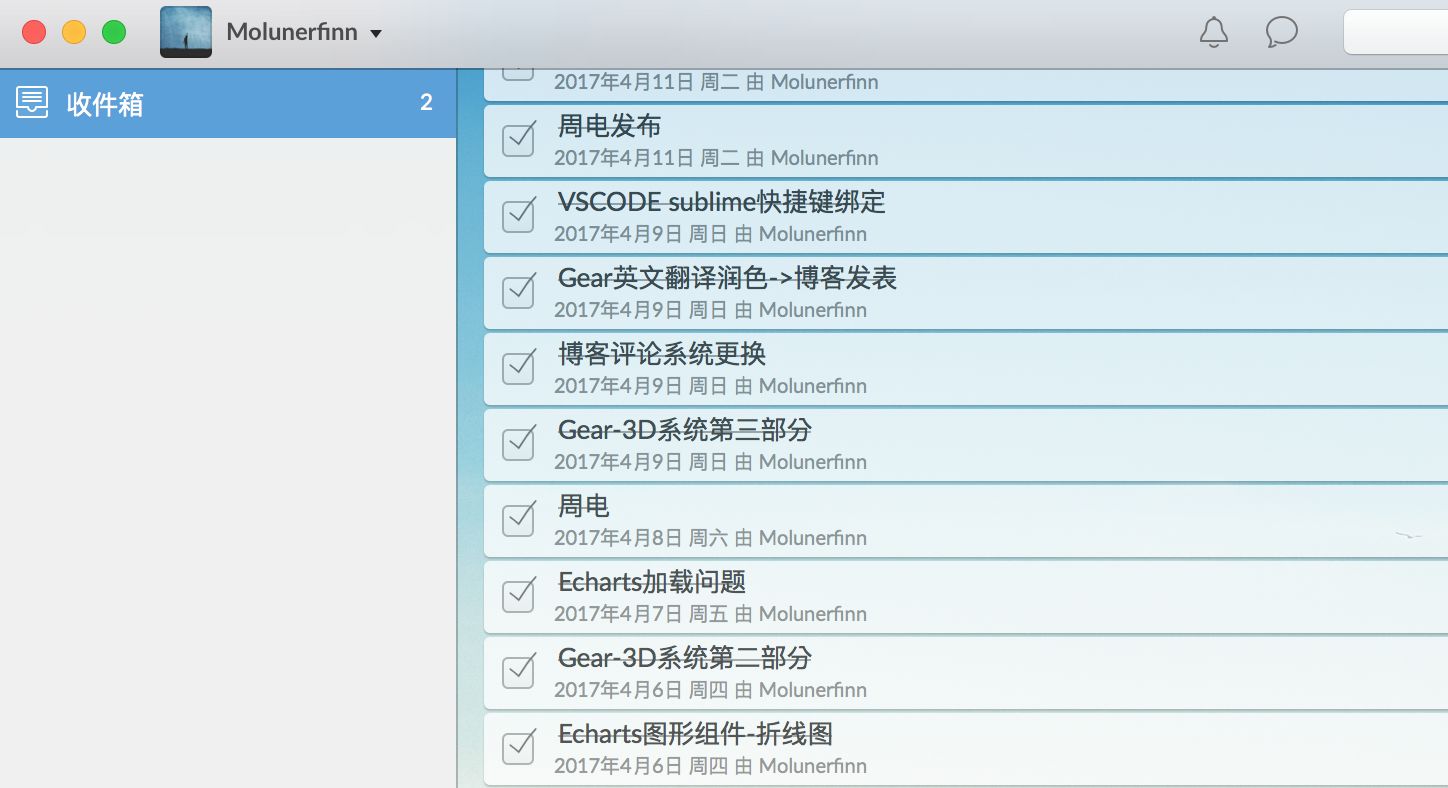Click the date line under Gear-3D系统第二部分

(x=710, y=690)
